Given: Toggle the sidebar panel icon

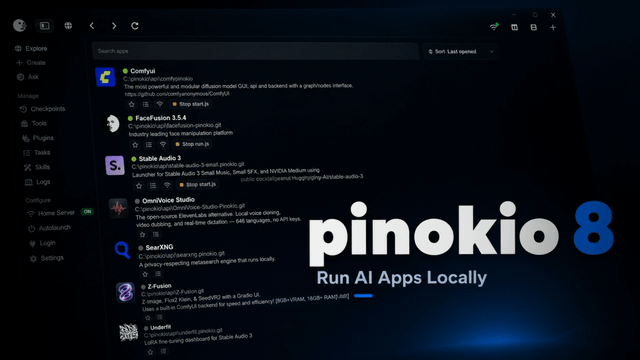Looking at the screenshot, I should 44,26.
